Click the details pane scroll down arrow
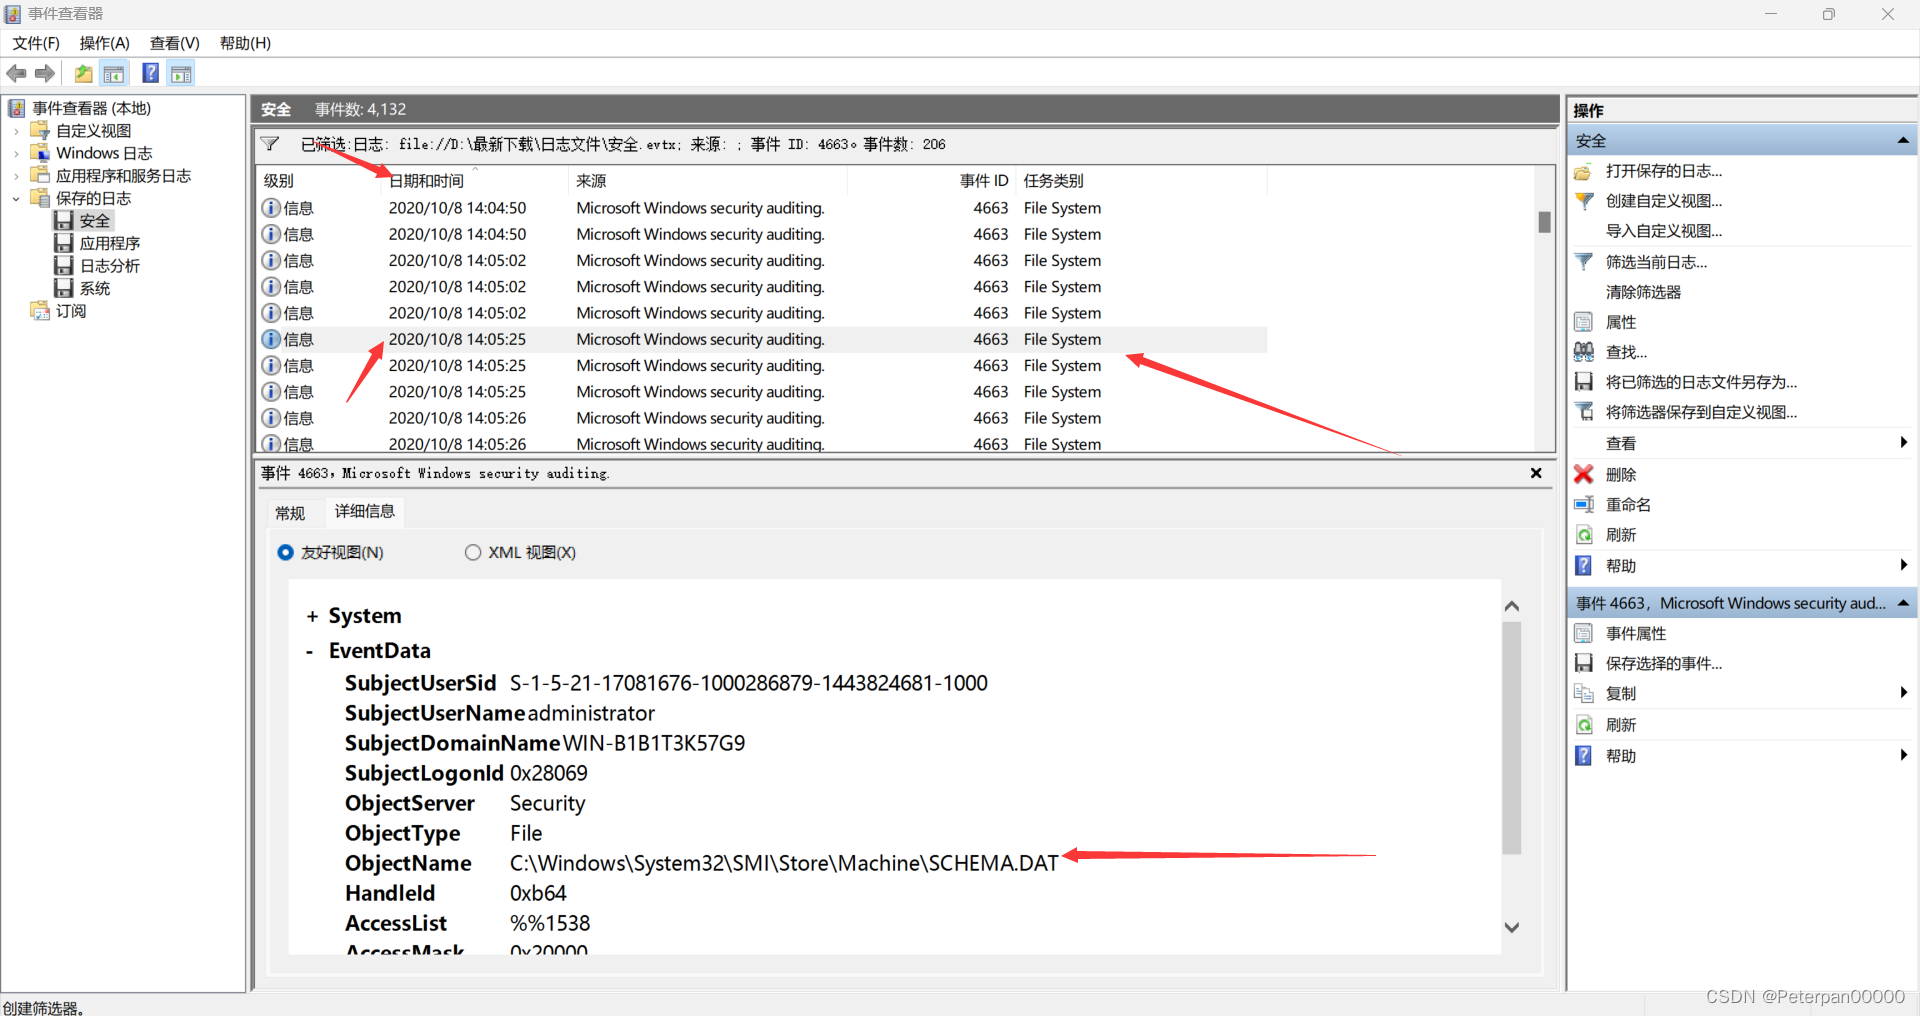This screenshot has width=1920, height=1016. click(1512, 928)
